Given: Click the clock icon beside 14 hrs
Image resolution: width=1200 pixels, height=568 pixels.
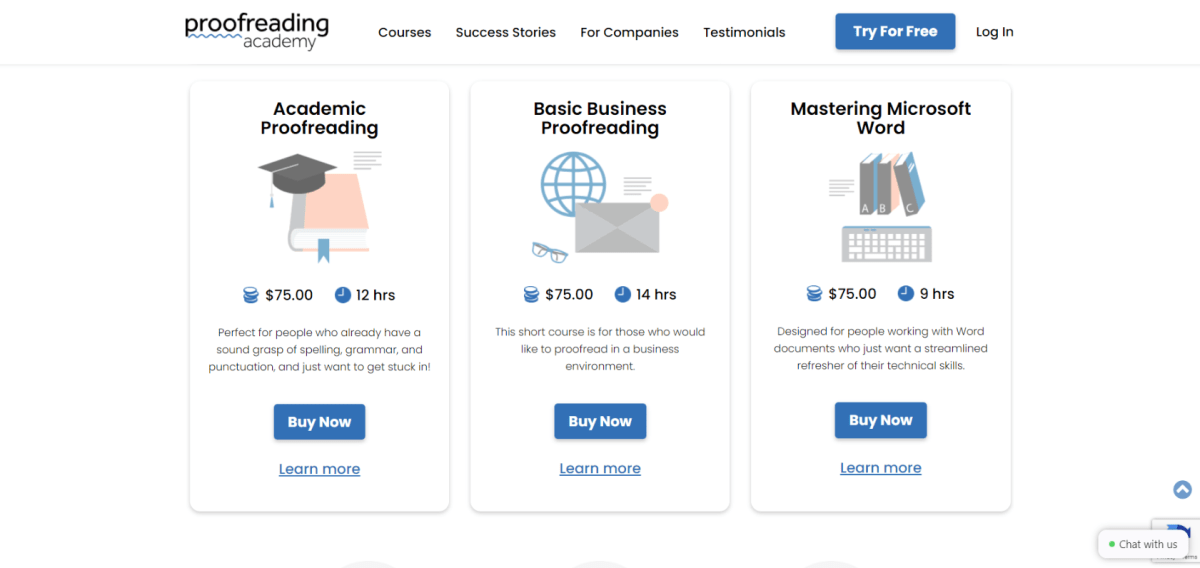Looking at the screenshot, I should pyautogui.click(x=623, y=294).
